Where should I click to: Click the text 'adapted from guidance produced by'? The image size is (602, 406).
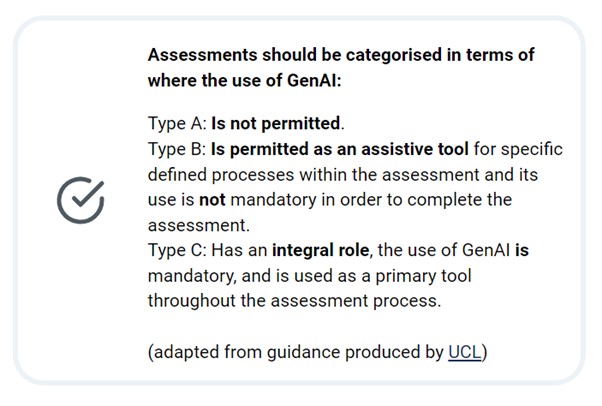coord(298,352)
